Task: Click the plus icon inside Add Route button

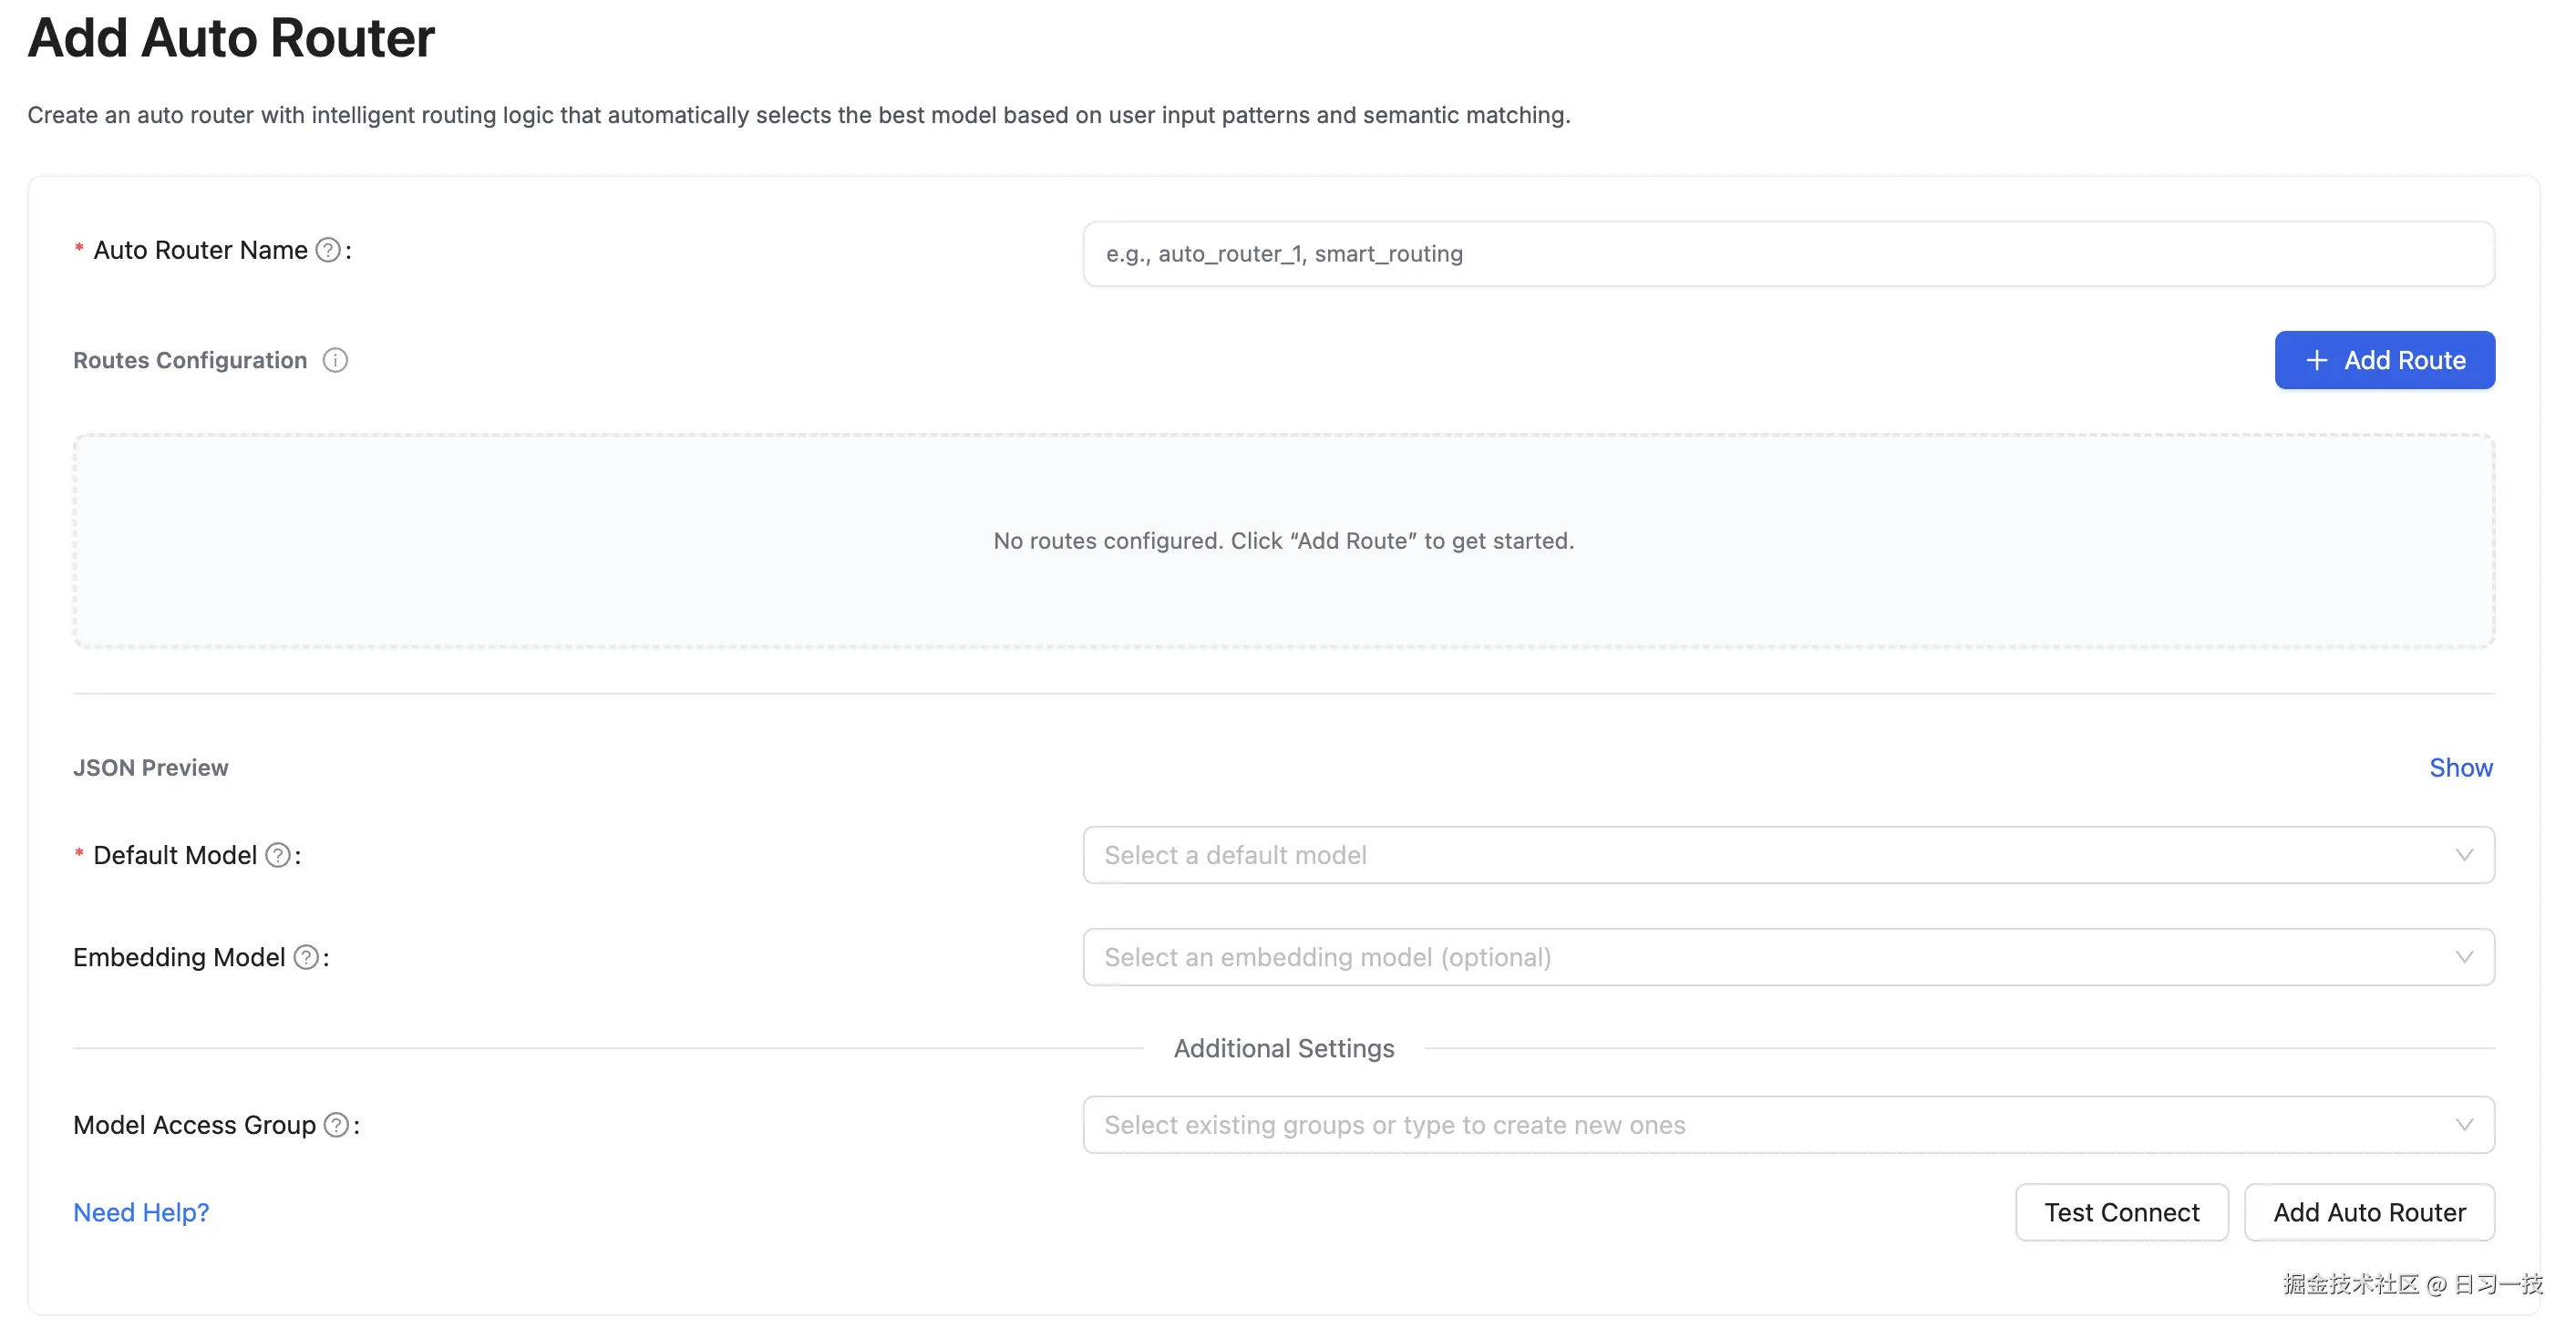Action: [2318, 360]
